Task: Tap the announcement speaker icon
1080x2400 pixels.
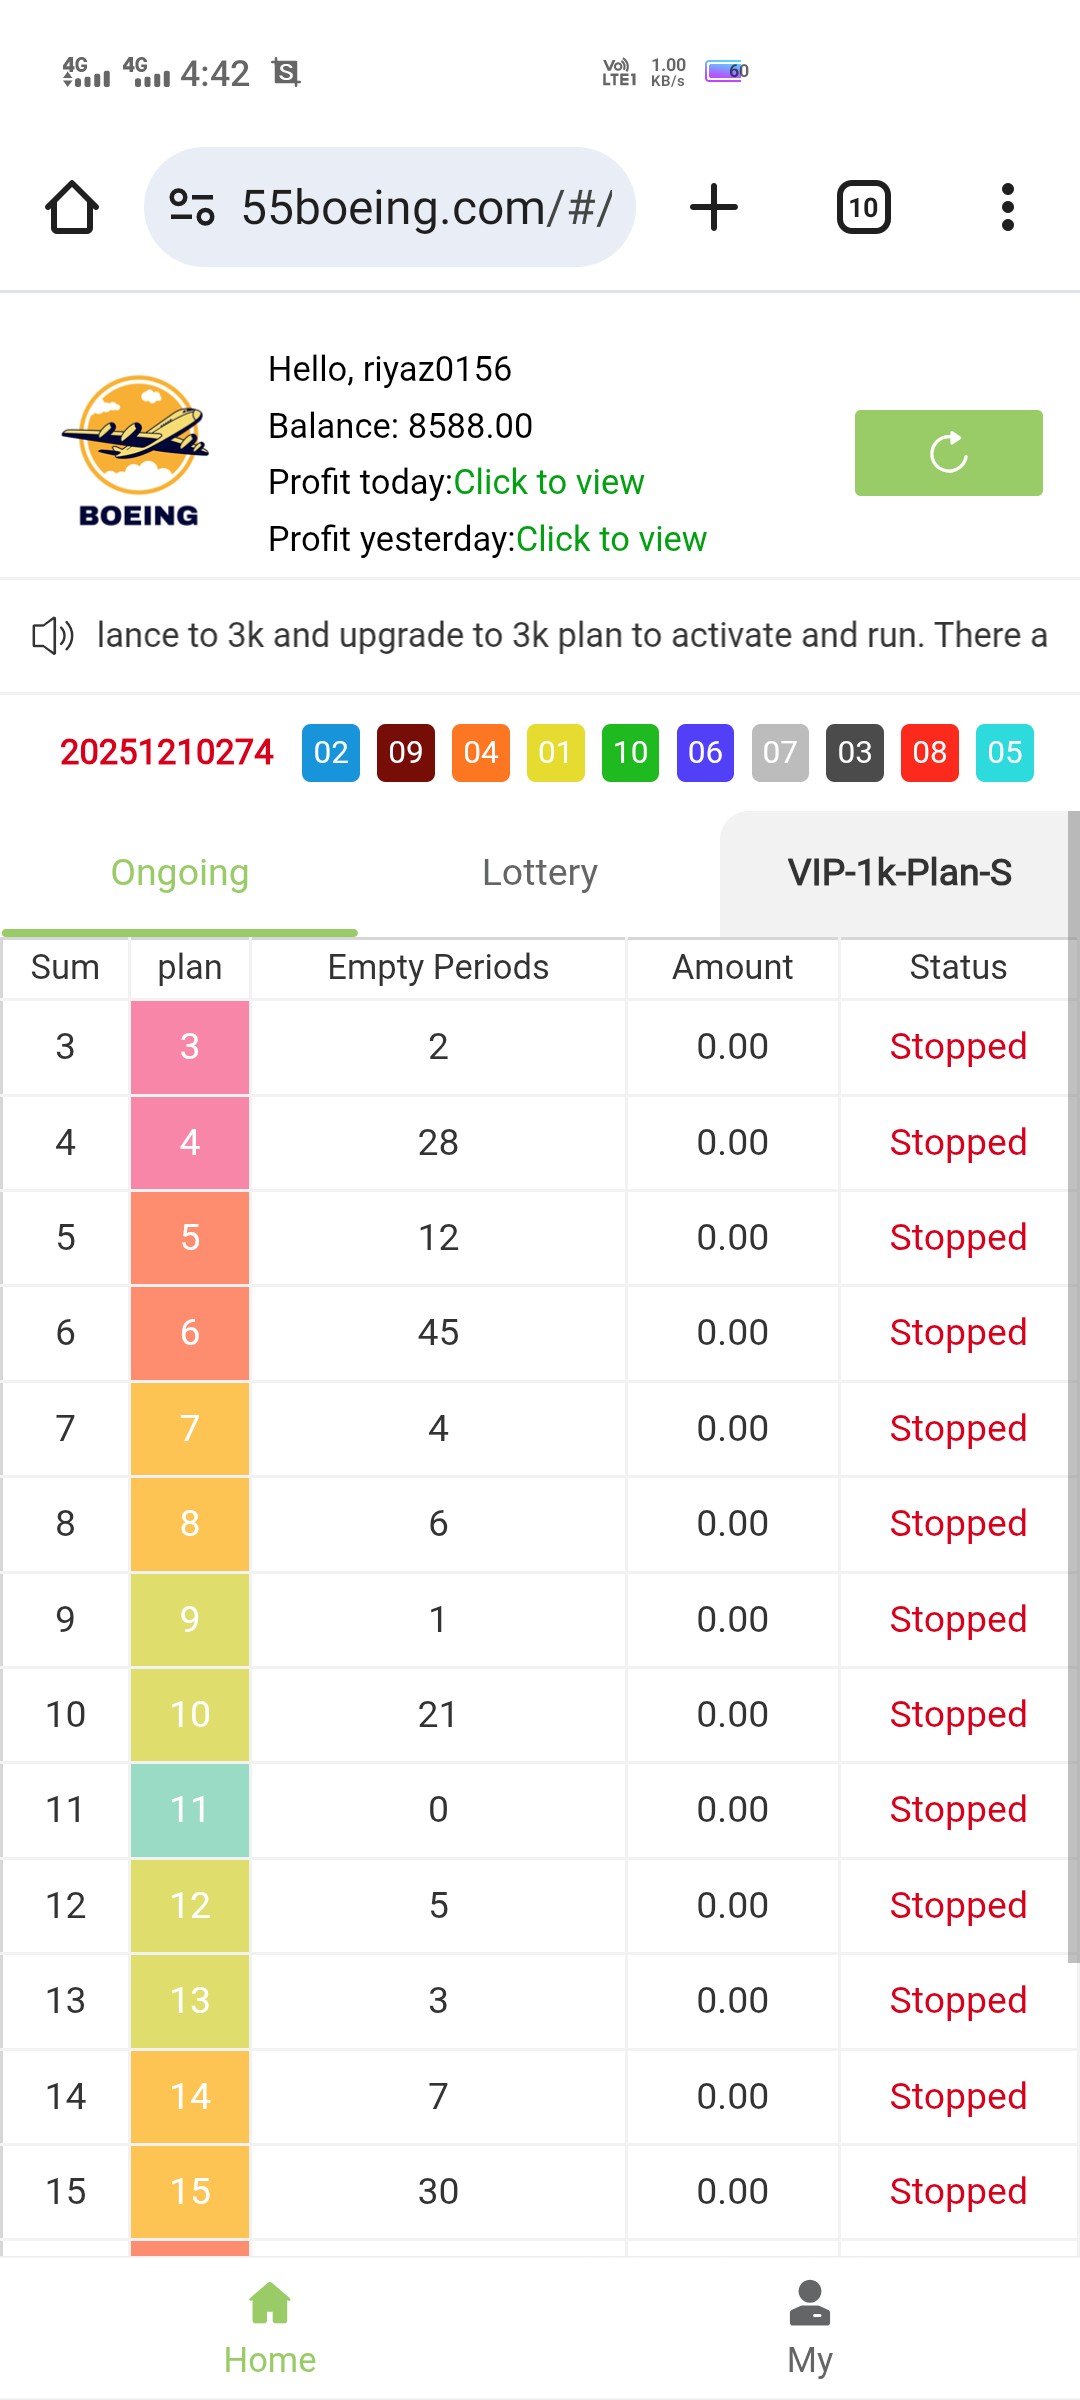Action: [52, 636]
